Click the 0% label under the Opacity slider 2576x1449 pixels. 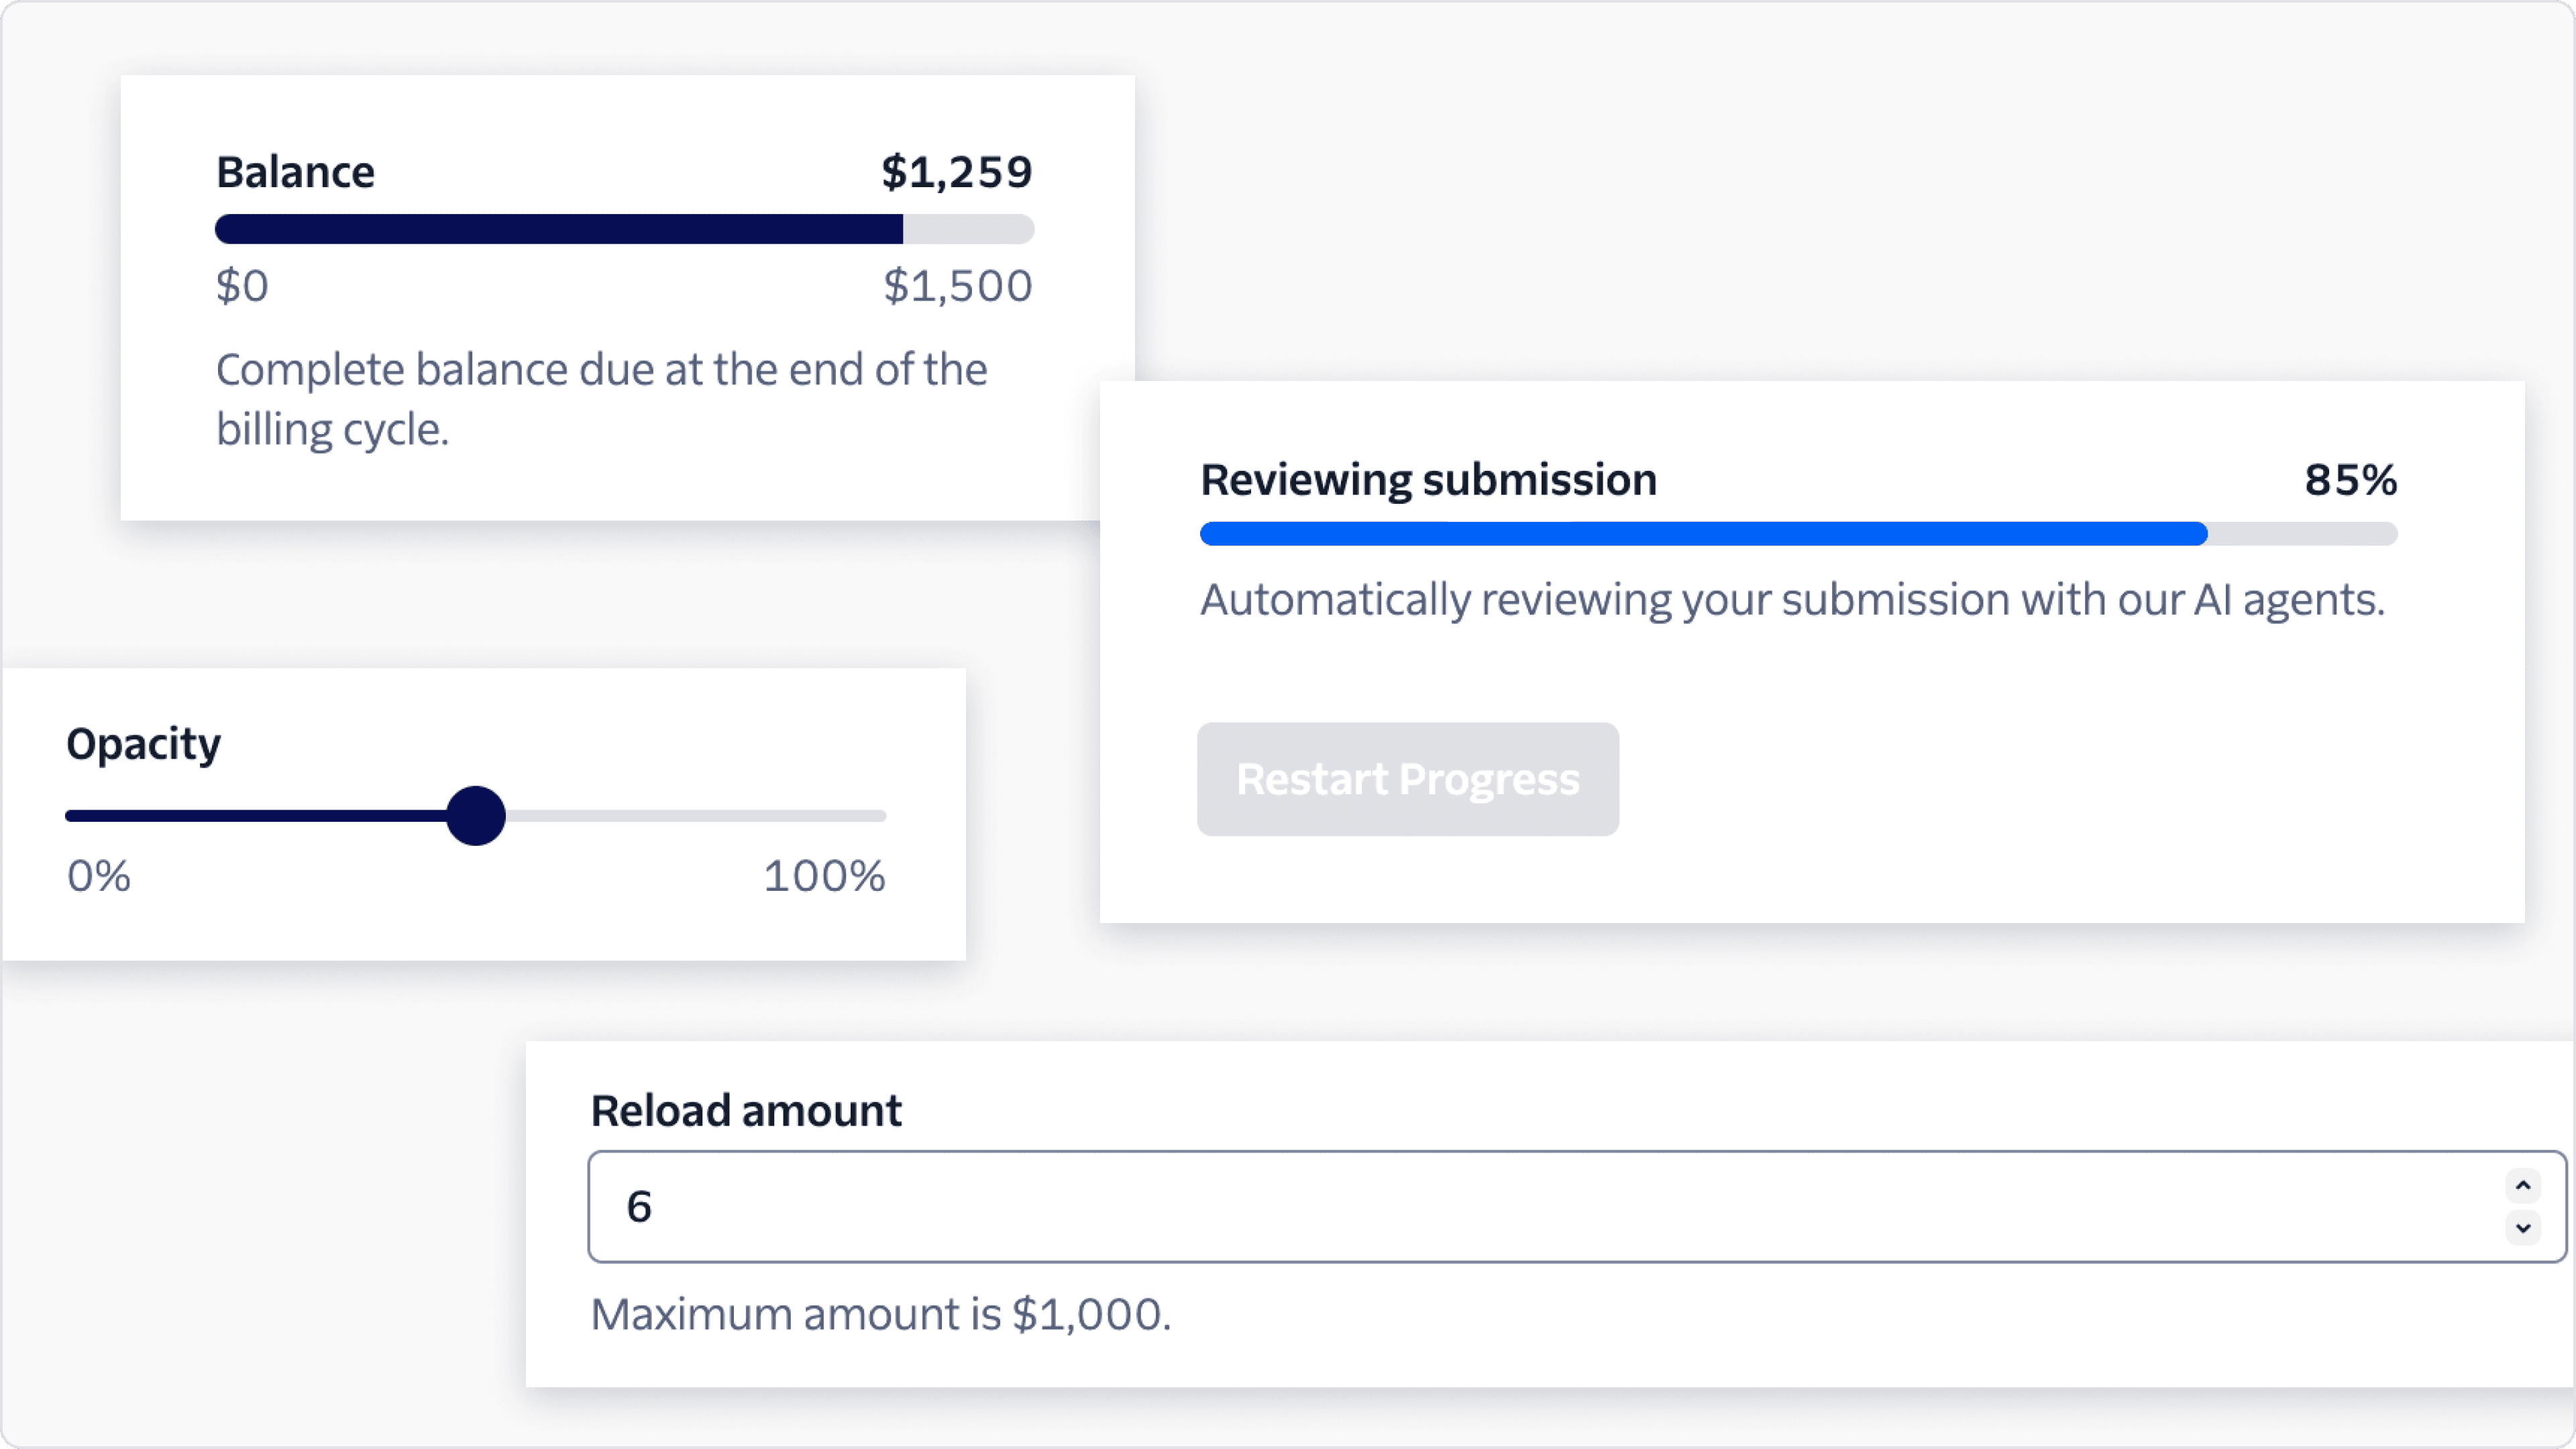(x=97, y=877)
